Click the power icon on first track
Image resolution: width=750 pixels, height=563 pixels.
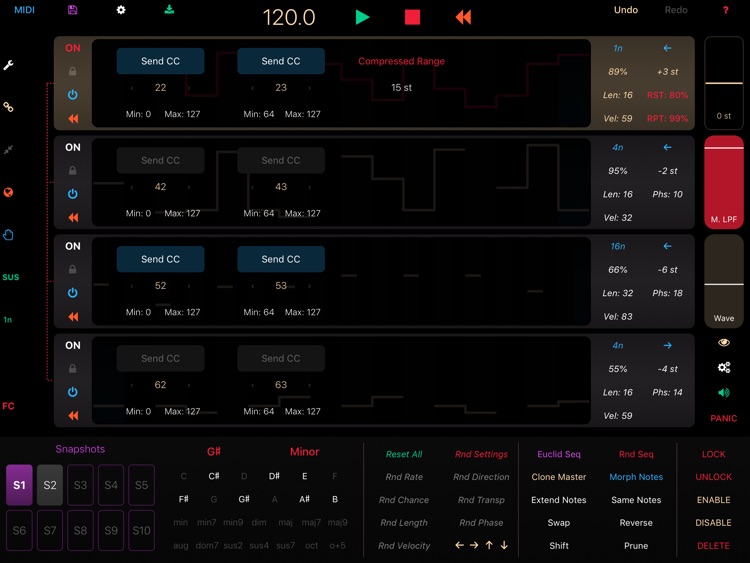(x=72, y=95)
